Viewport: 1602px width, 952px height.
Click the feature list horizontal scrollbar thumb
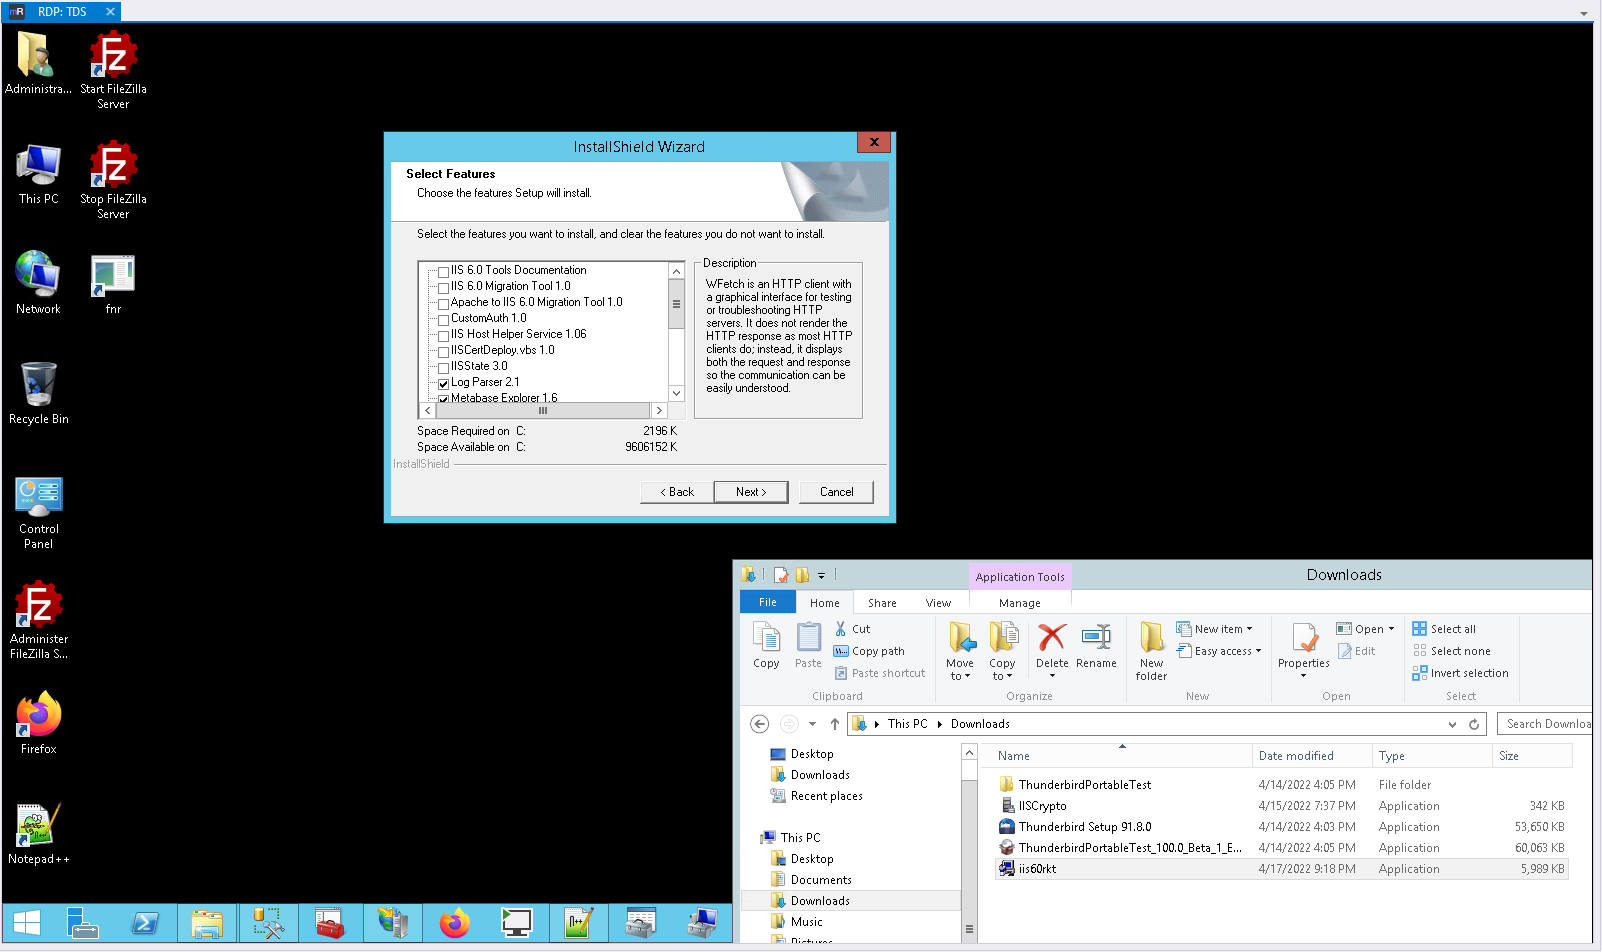pos(543,411)
